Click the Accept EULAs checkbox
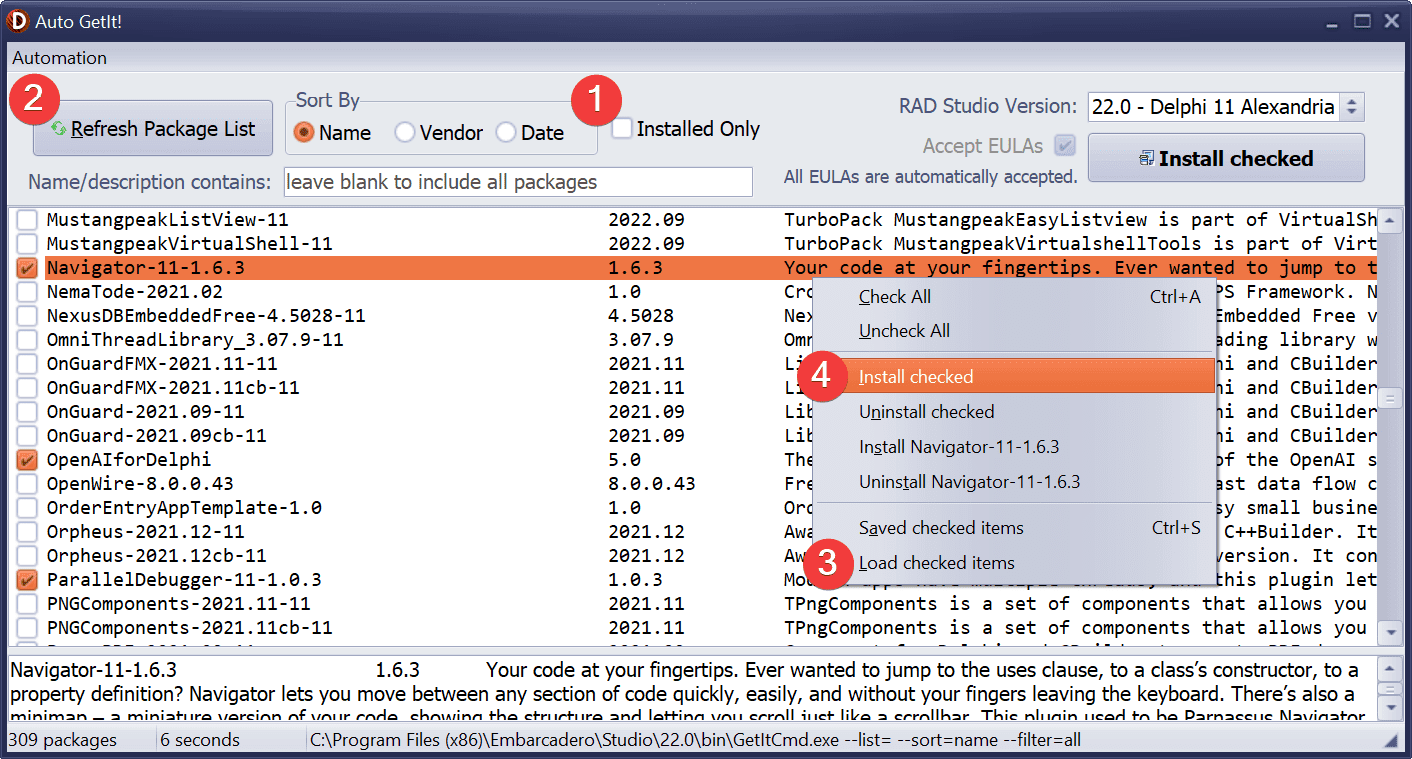This screenshot has height=759, width=1412. 1065,146
